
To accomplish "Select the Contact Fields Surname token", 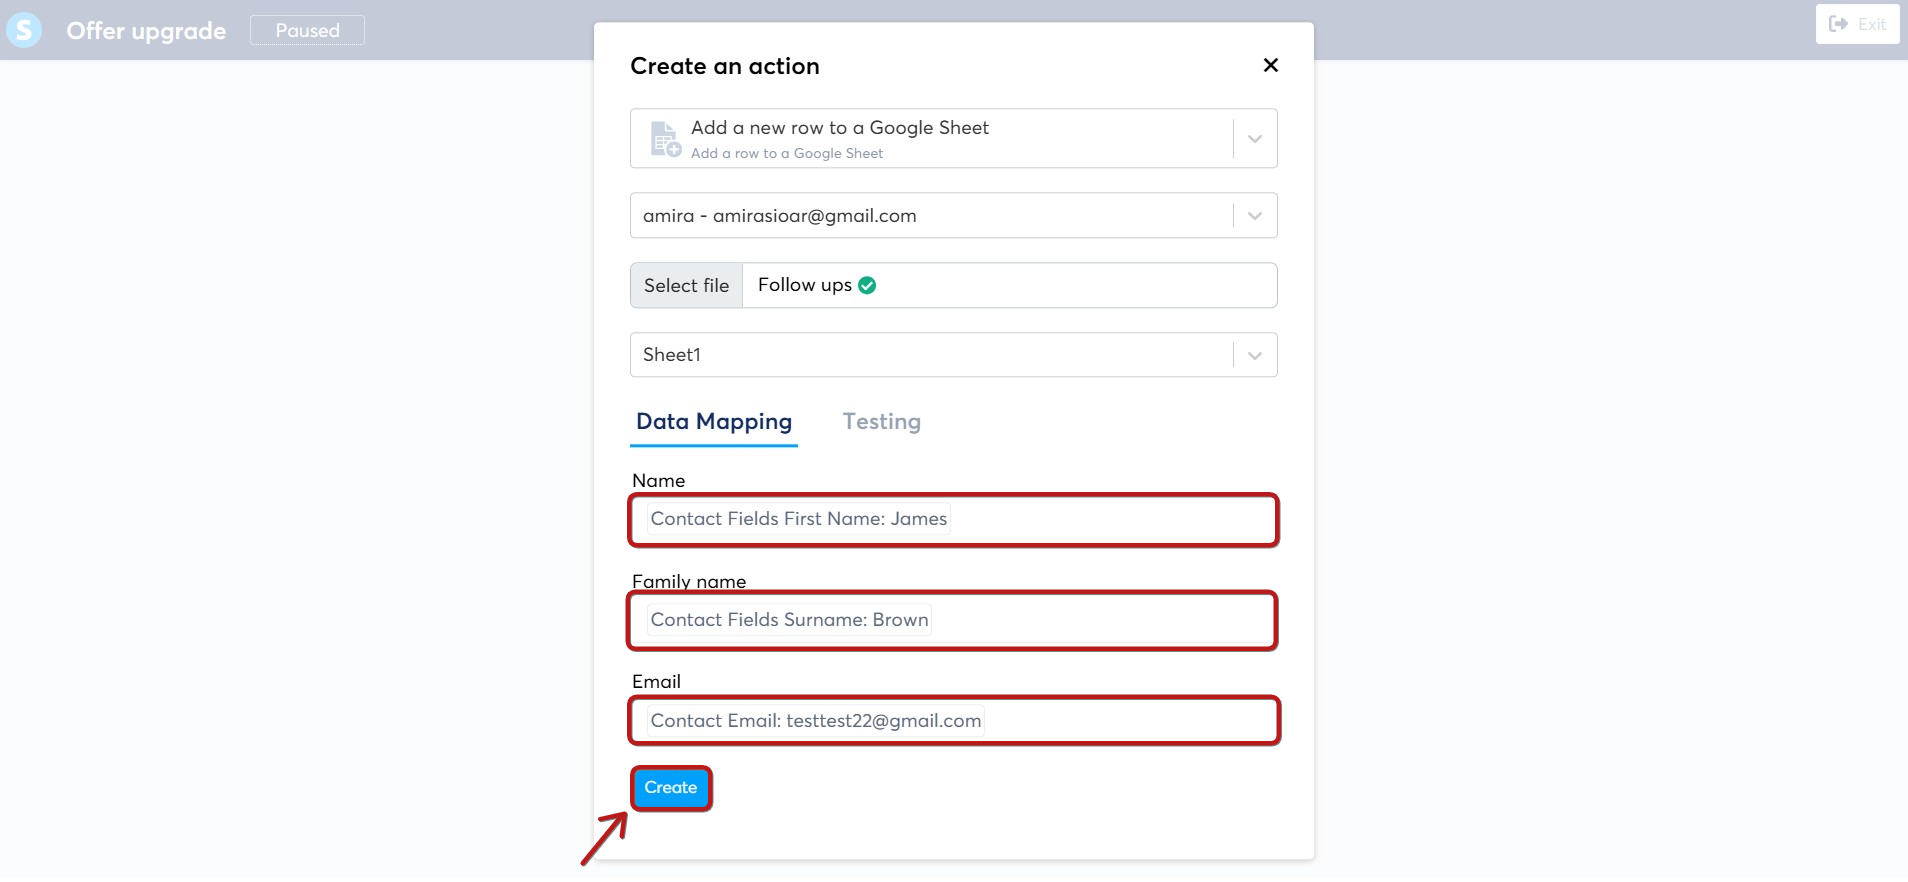I will 789,620.
